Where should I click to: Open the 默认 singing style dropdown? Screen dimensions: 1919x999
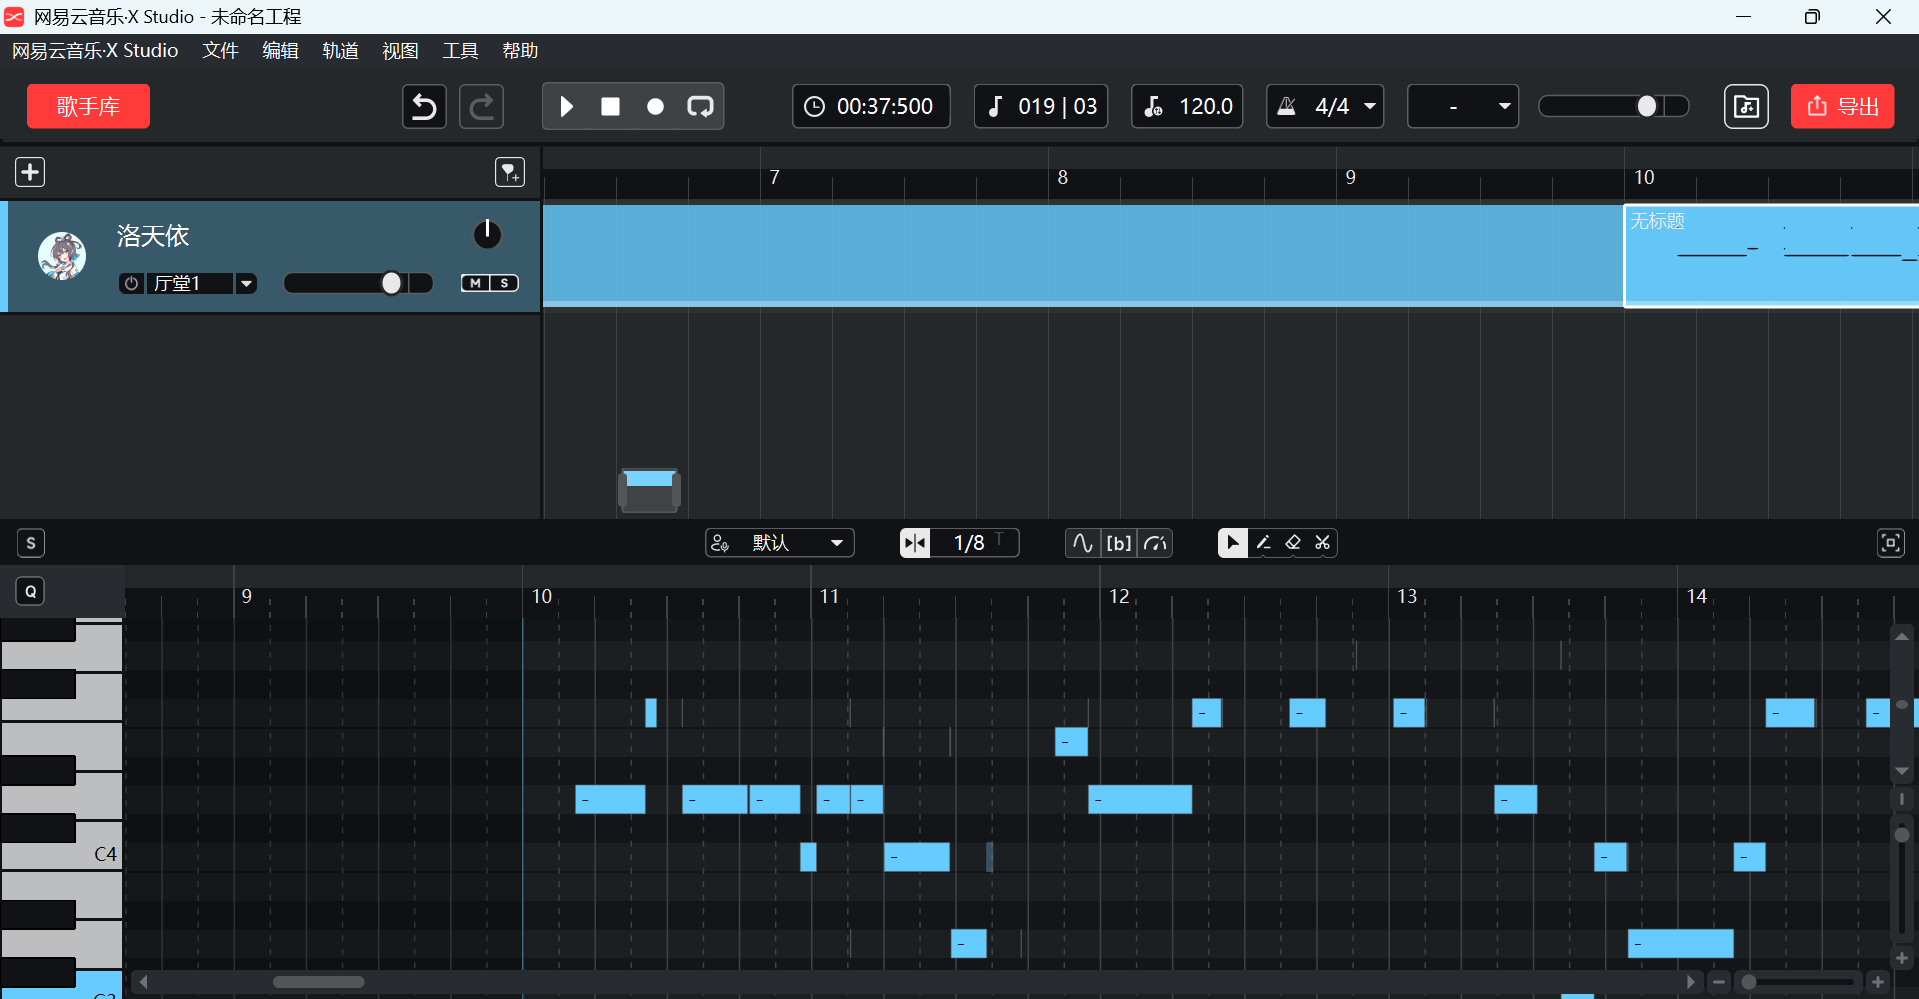point(836,543)
